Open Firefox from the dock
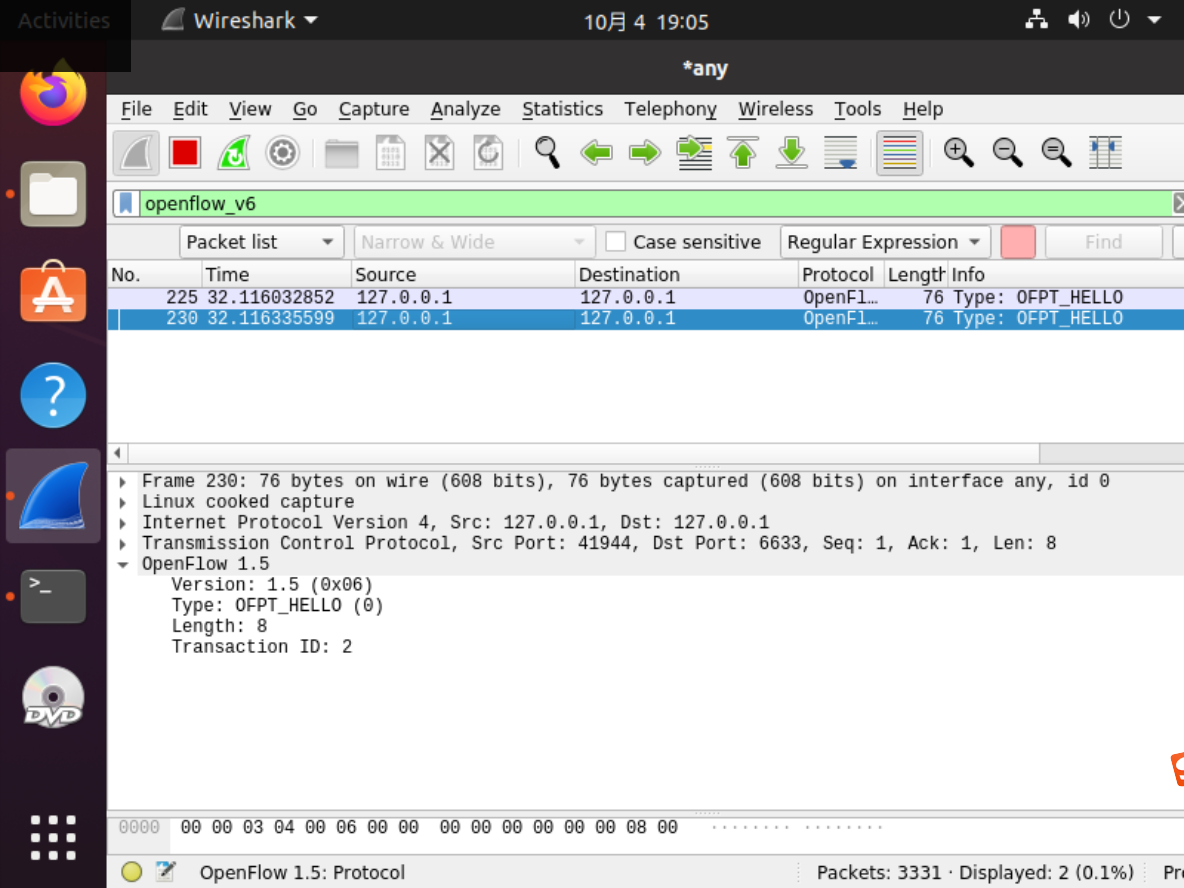 point(53,94)
